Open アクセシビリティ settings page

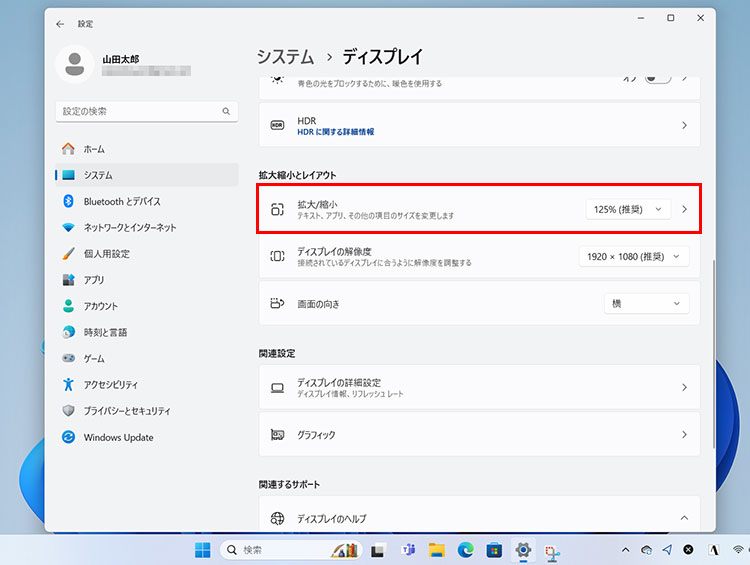click(110, 384)
